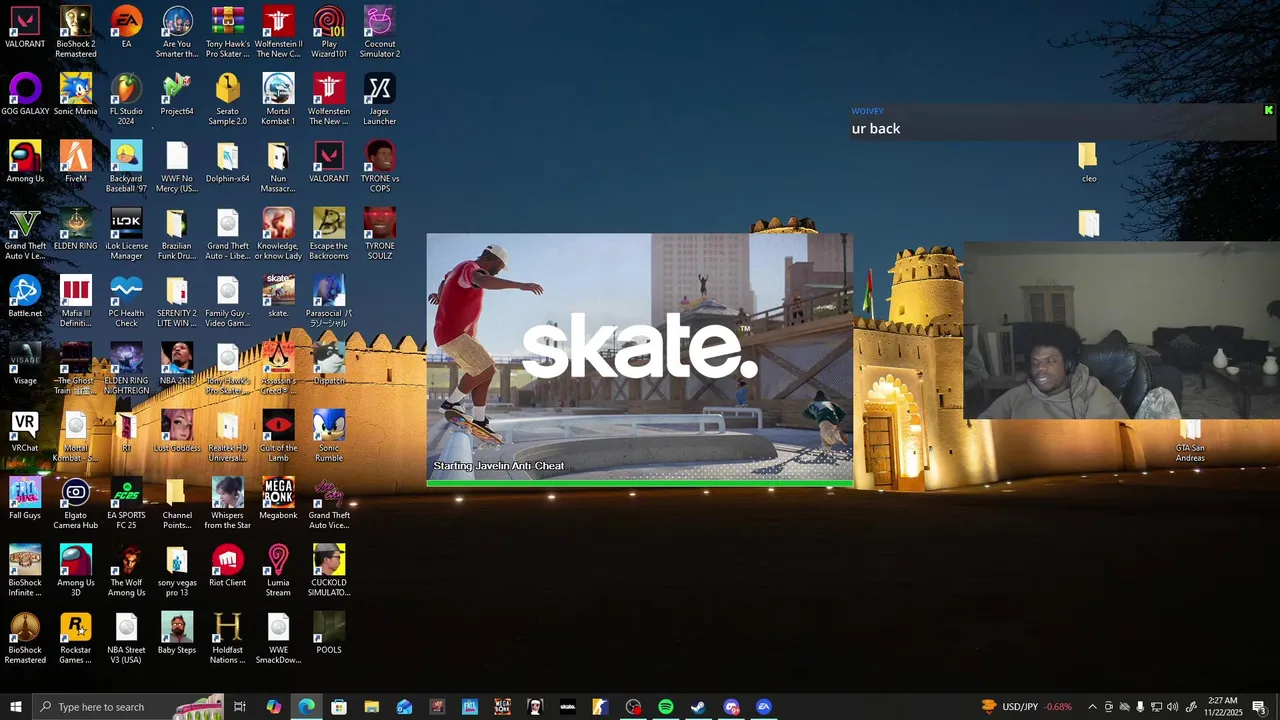Open The Wolf Among Us shortcut
This screenshot has width=1280, height=720.
(x=126, y=569)
